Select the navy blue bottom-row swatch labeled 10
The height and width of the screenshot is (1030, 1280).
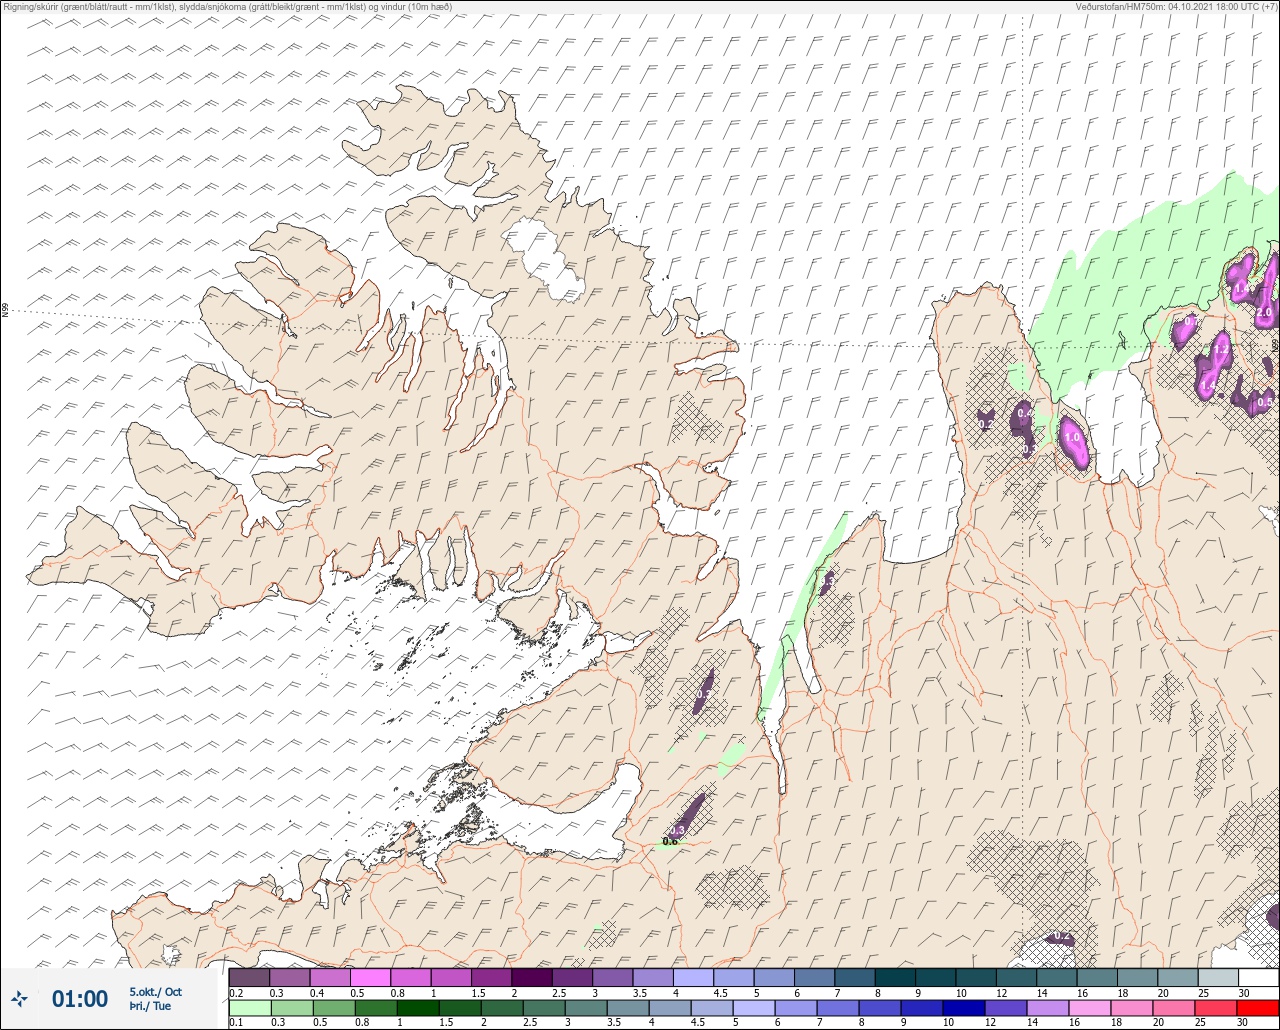pos(963,1008)
